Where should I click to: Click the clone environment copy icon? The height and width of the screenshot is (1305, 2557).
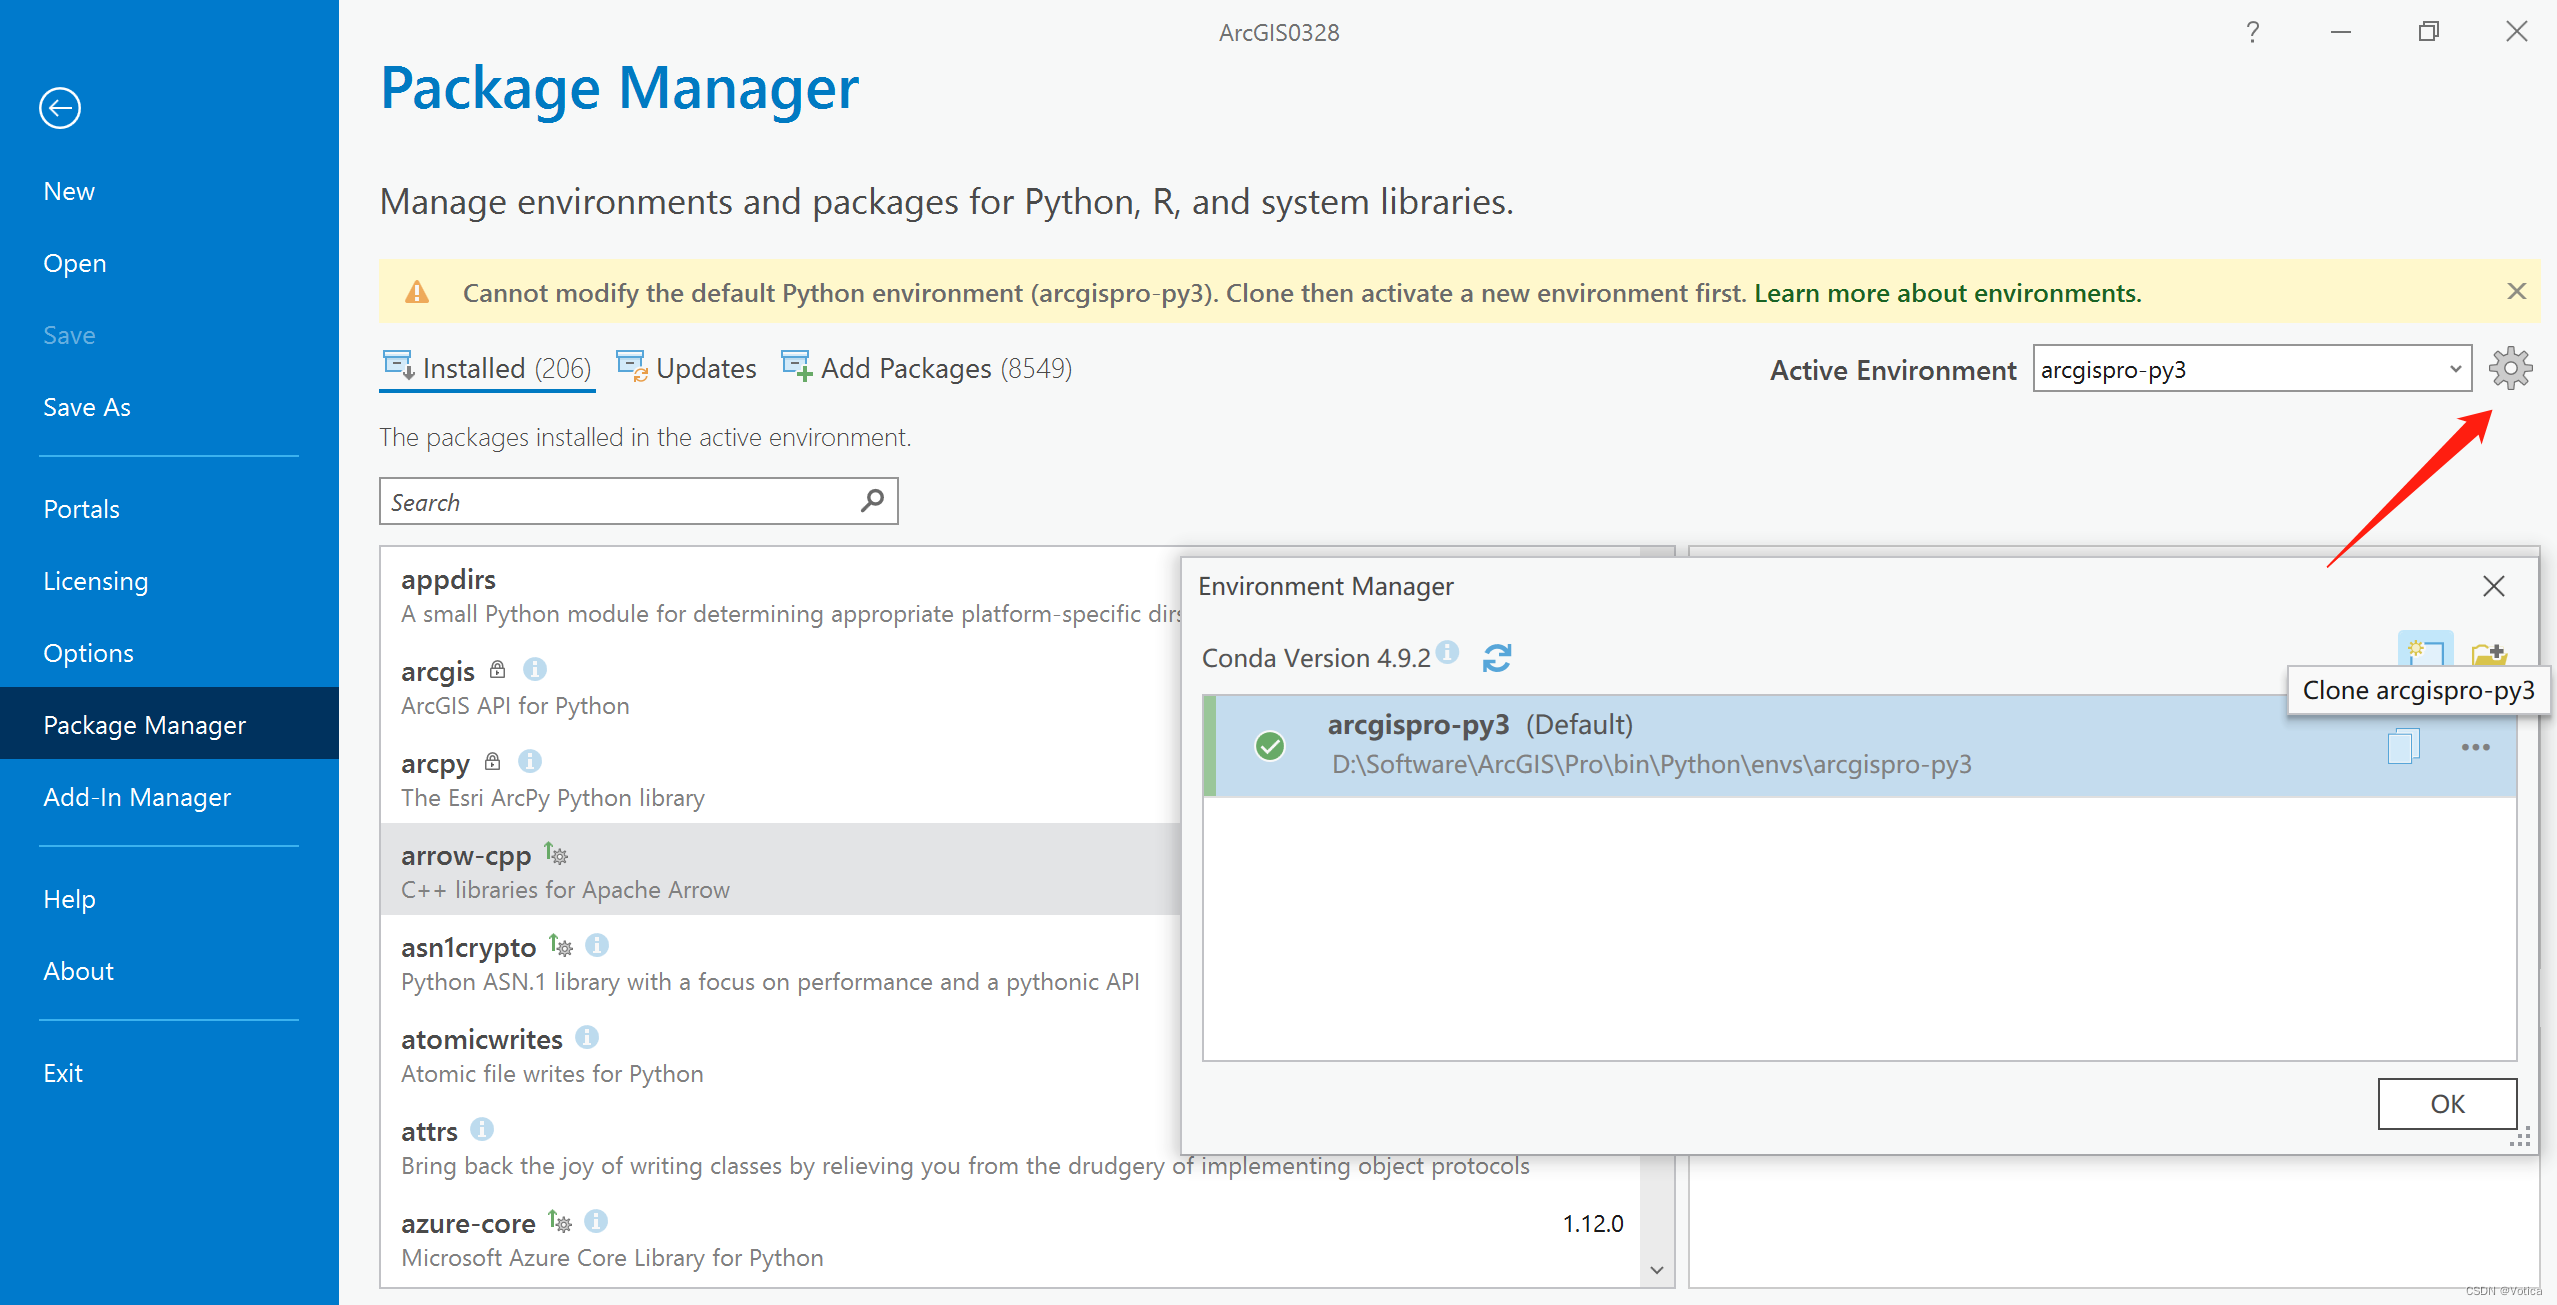[x=2402, y=747]
